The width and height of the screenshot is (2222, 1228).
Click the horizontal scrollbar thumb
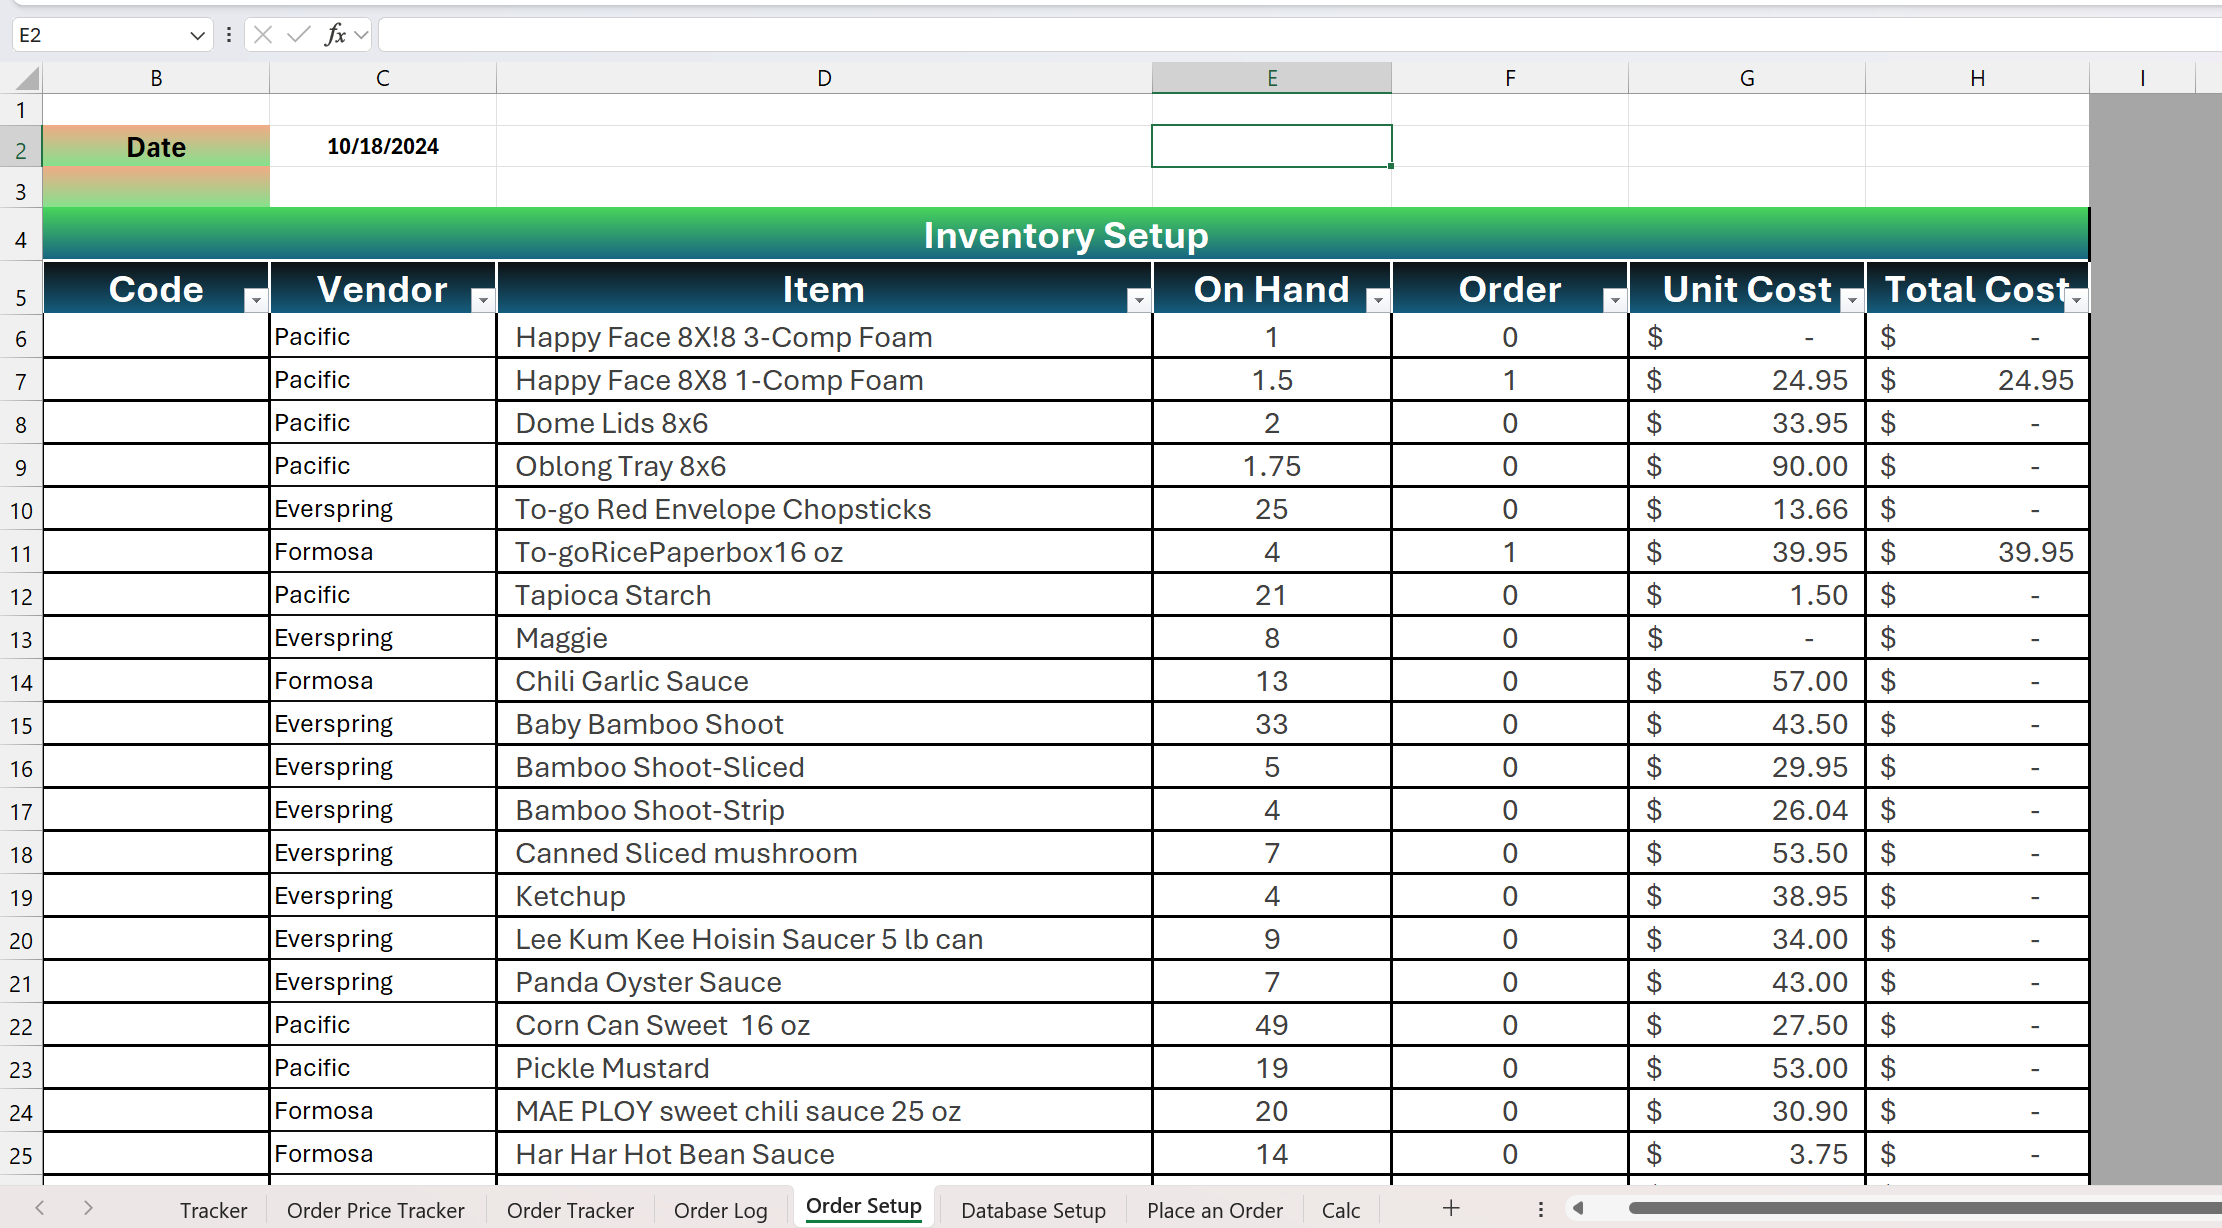(x=1925, y=1208)
